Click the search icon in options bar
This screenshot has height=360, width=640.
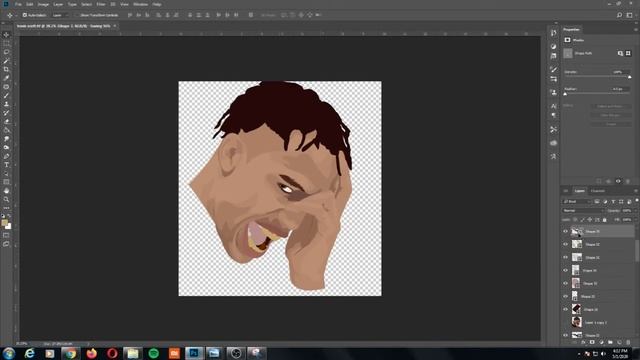(619, 15)
